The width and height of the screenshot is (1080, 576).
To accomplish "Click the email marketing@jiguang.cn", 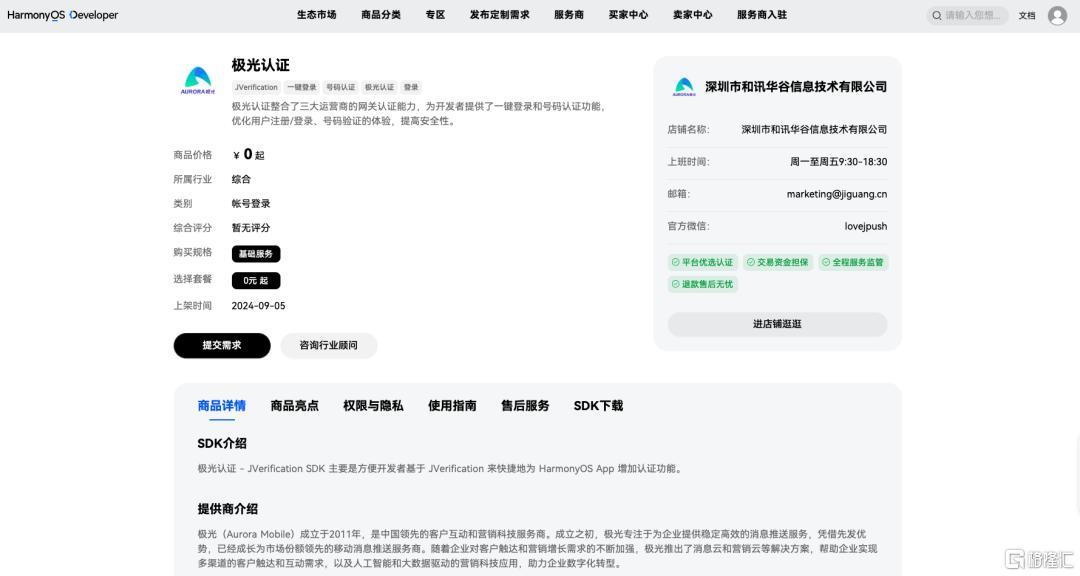I will click(x=837, y=194).
